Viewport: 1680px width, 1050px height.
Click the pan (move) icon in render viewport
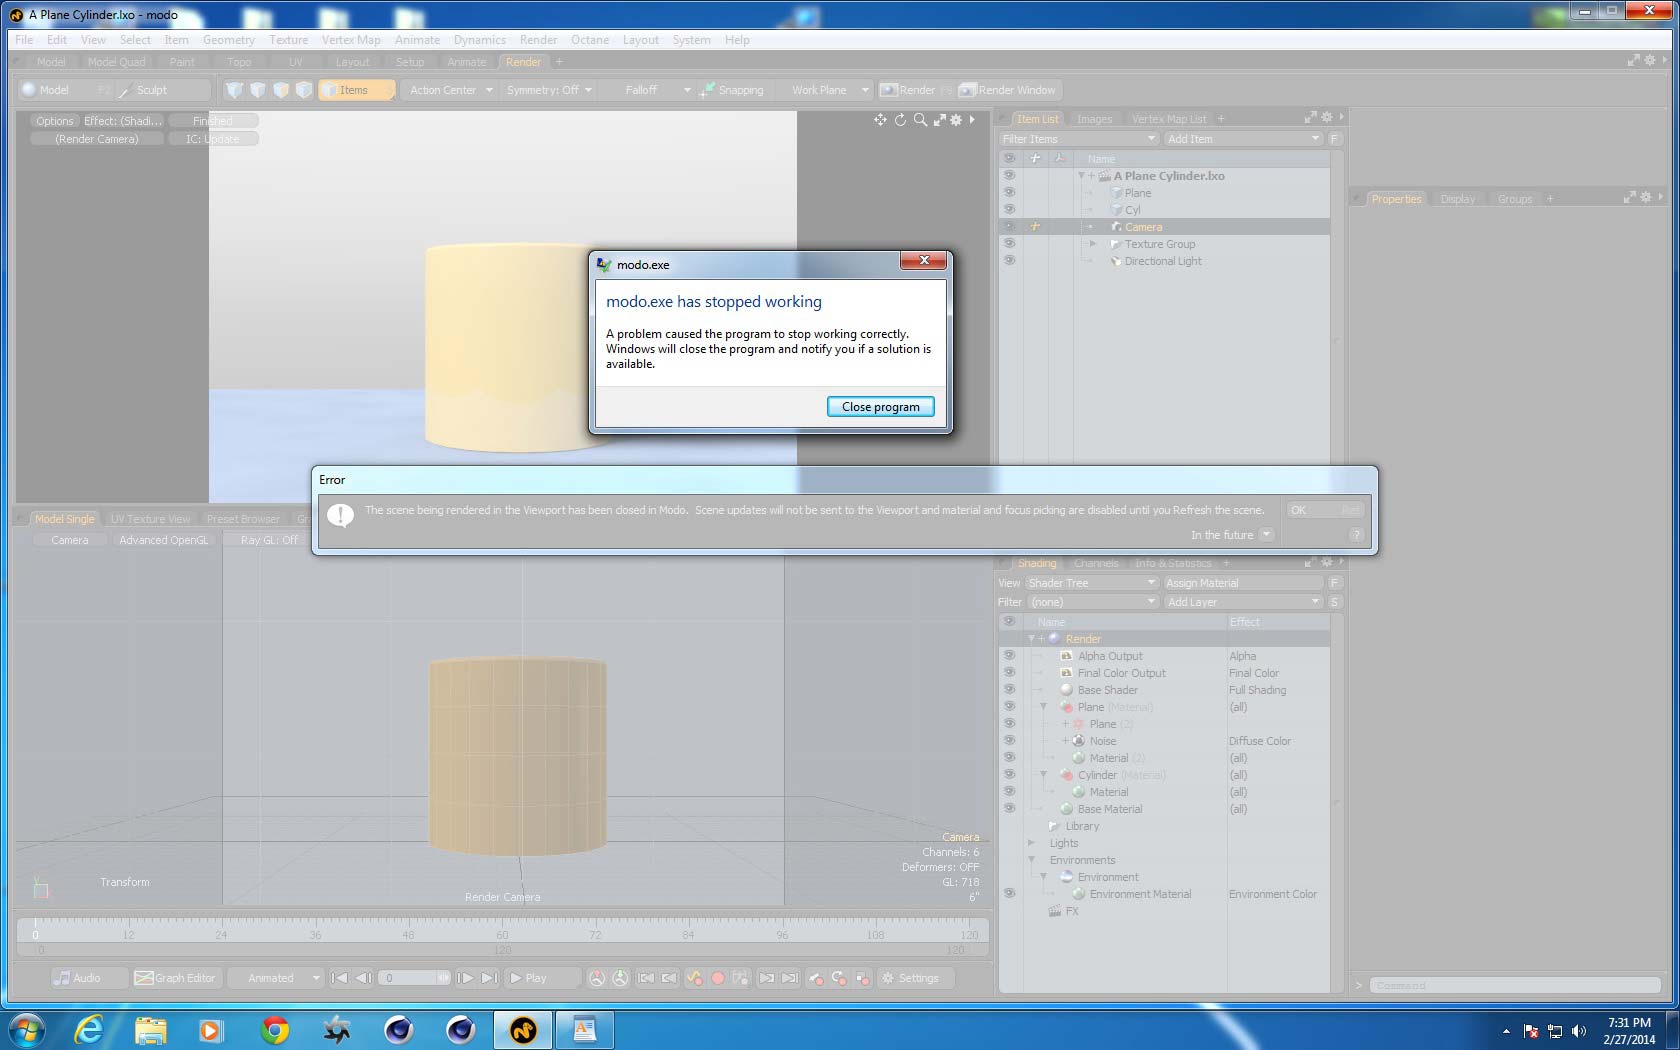point(880,120)
